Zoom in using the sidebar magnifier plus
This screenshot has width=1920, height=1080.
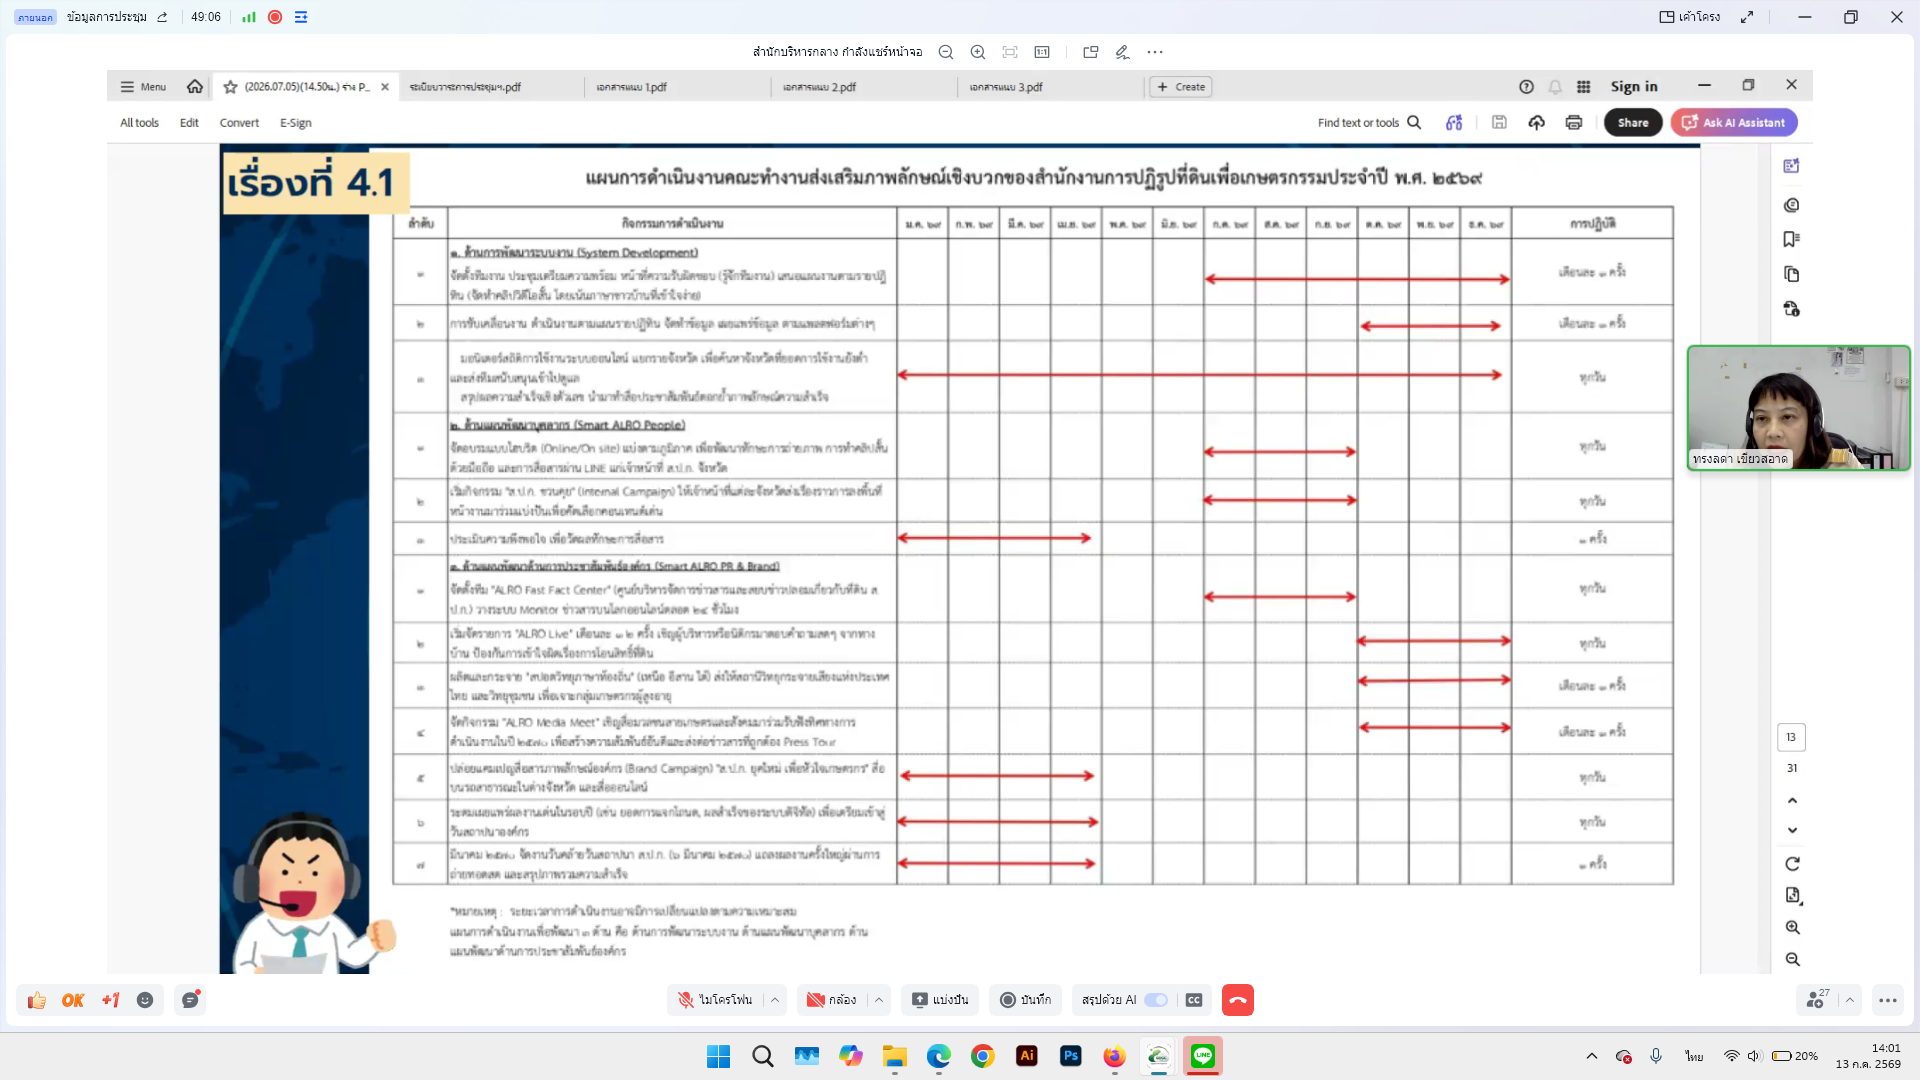tap(1792, 927)
